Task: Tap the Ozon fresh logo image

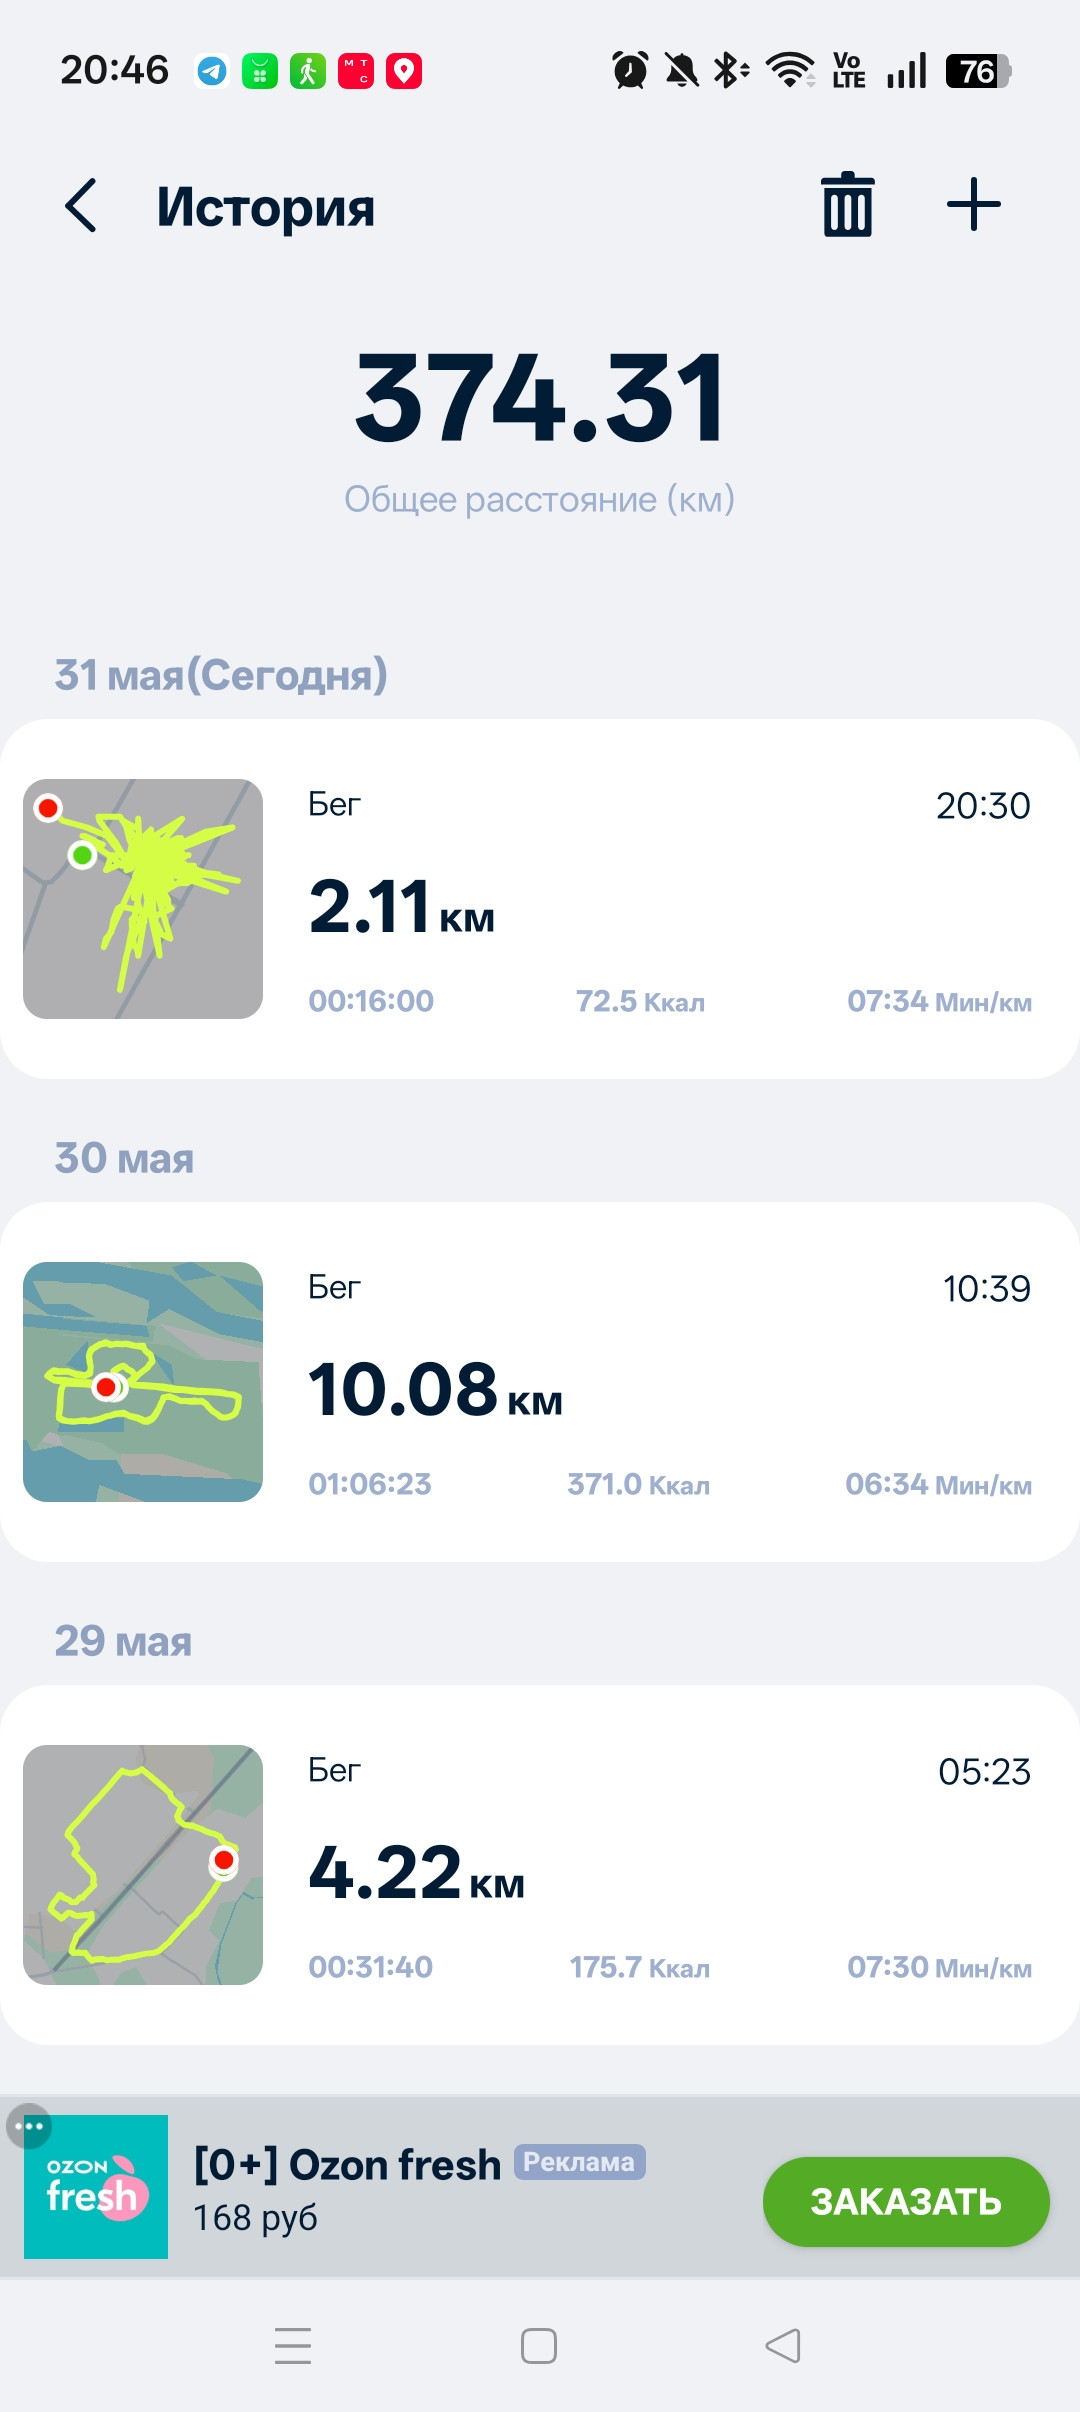Action: [x=96, y=2187]
